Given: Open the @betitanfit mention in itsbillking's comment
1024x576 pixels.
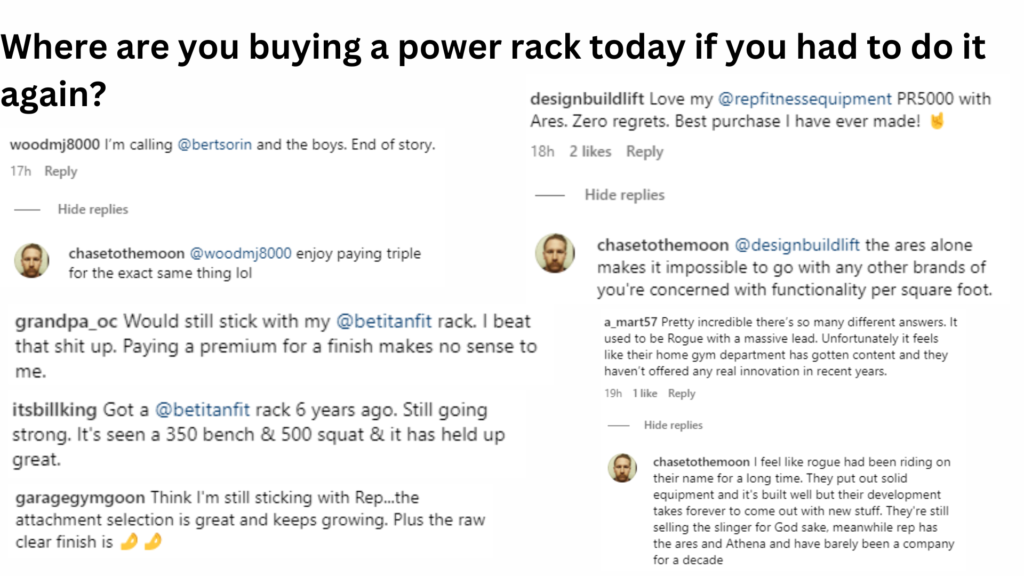Looking at the screenshot, I should coord(200,410).
